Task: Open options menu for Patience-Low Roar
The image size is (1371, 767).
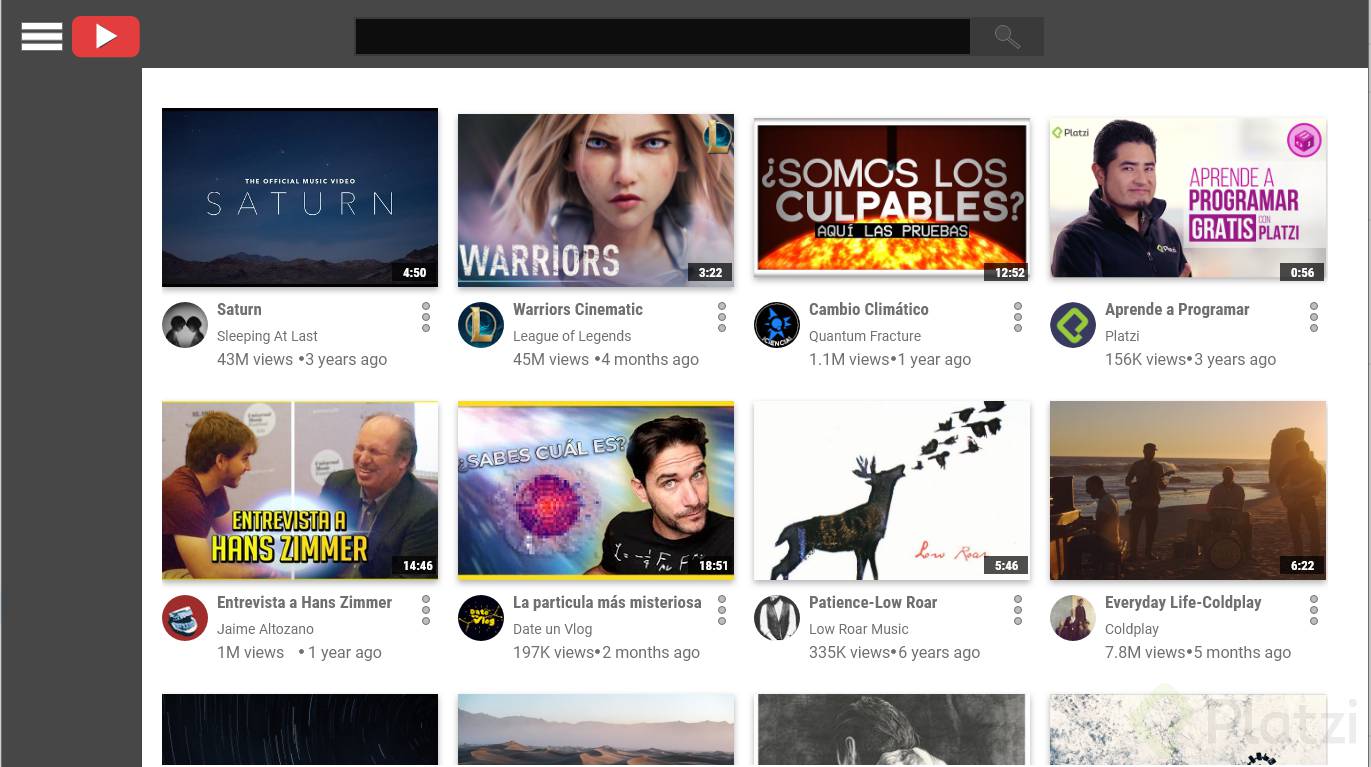Action: click(x=1018, y=610)
